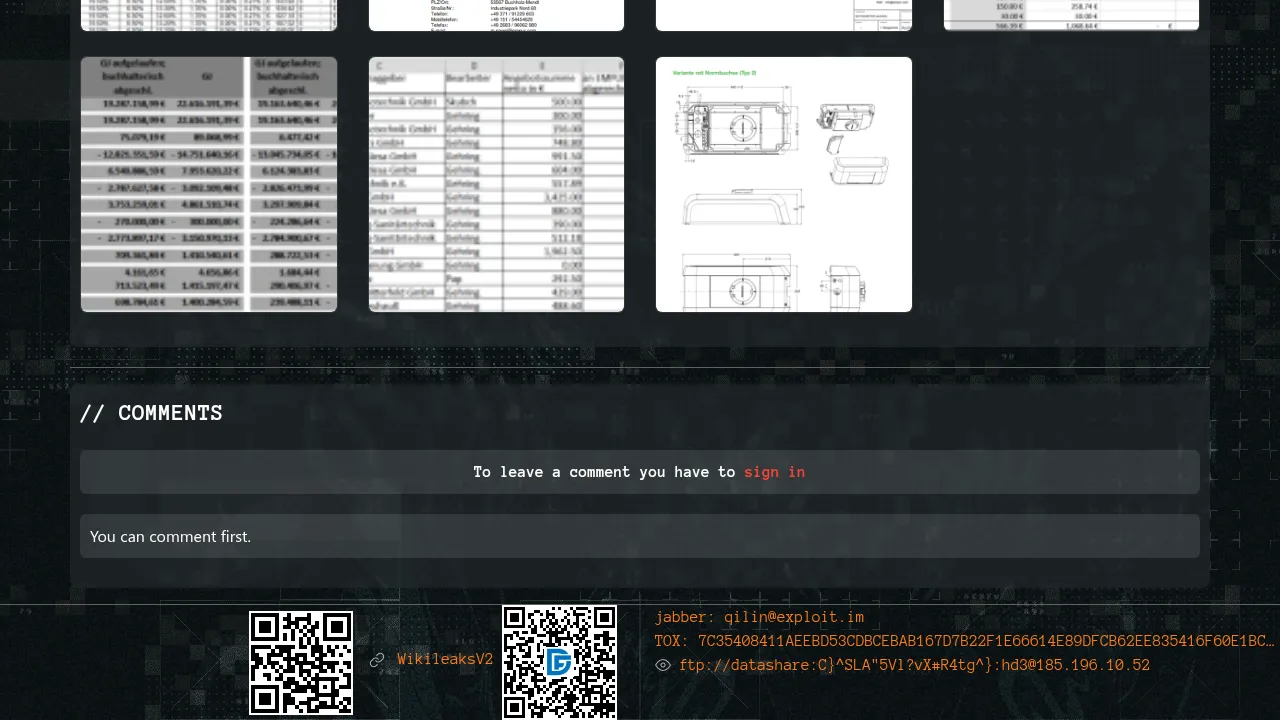Click the "You can comment first." box
Screen dimensions: 1280x720
click(640, 537)
